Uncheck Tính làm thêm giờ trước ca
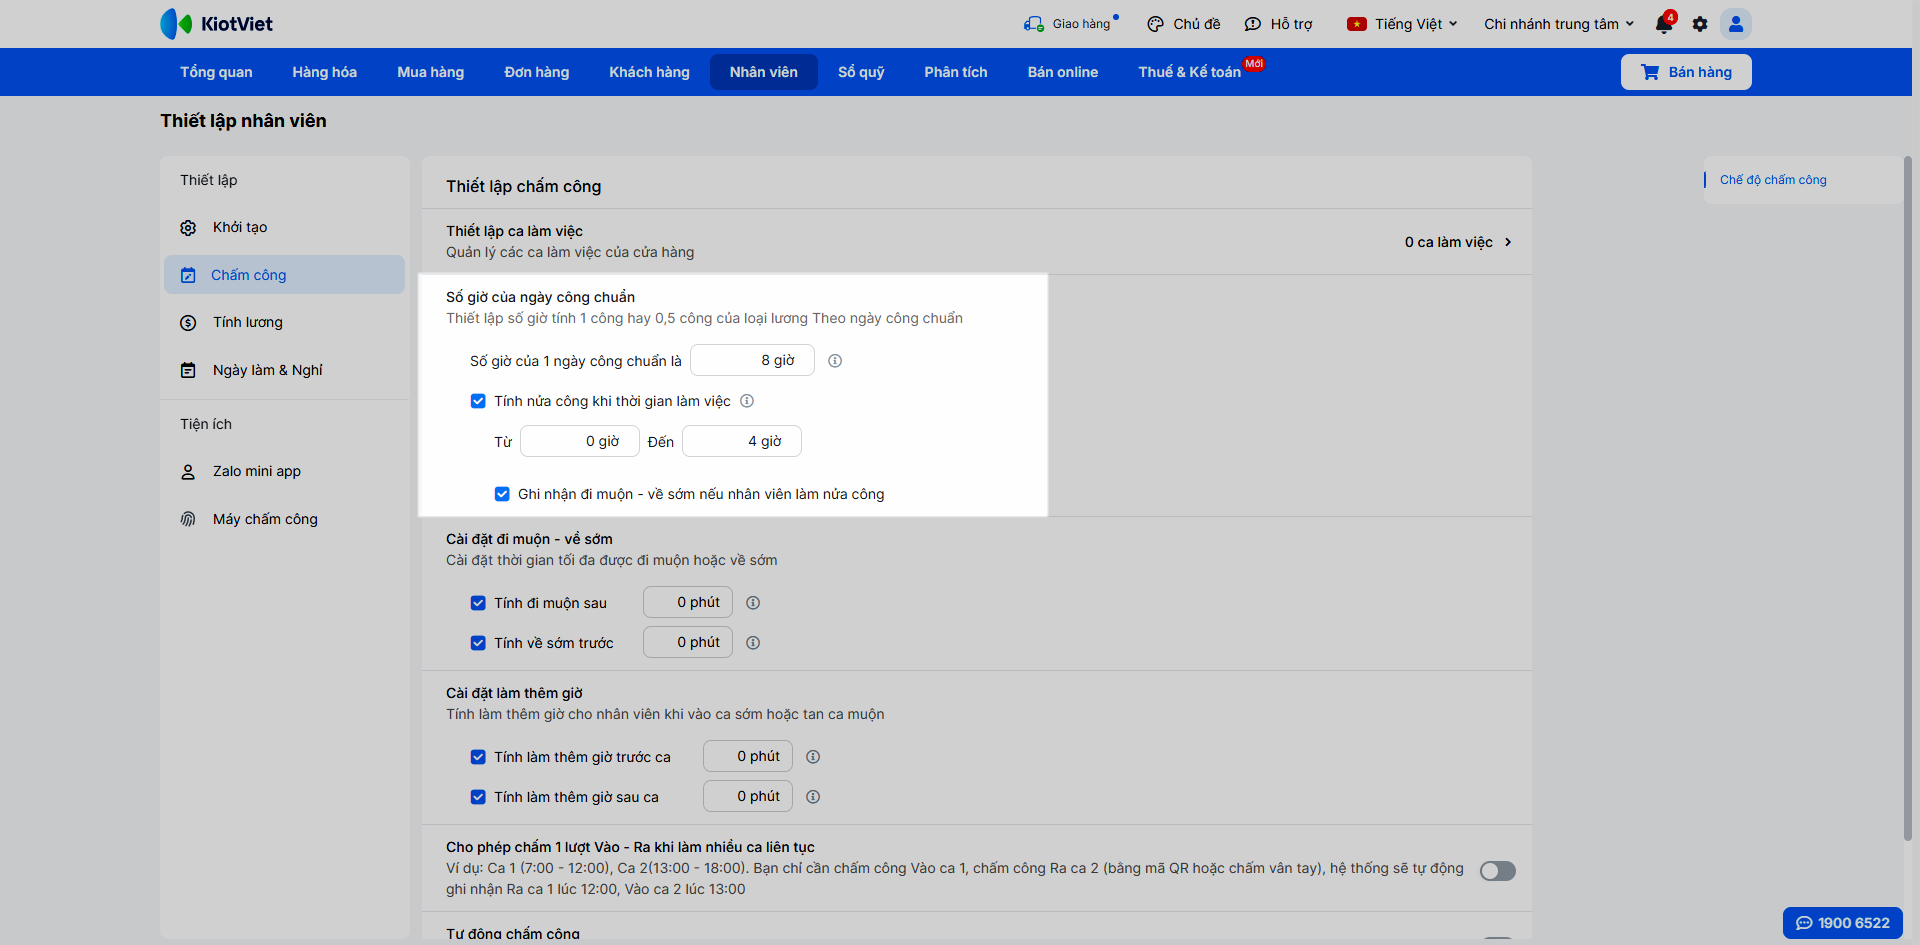Screen dimensions: 1920x945 point(478,757)
